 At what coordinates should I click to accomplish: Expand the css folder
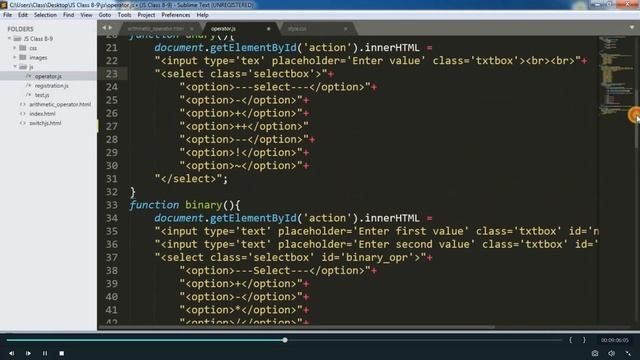[15, 48]
